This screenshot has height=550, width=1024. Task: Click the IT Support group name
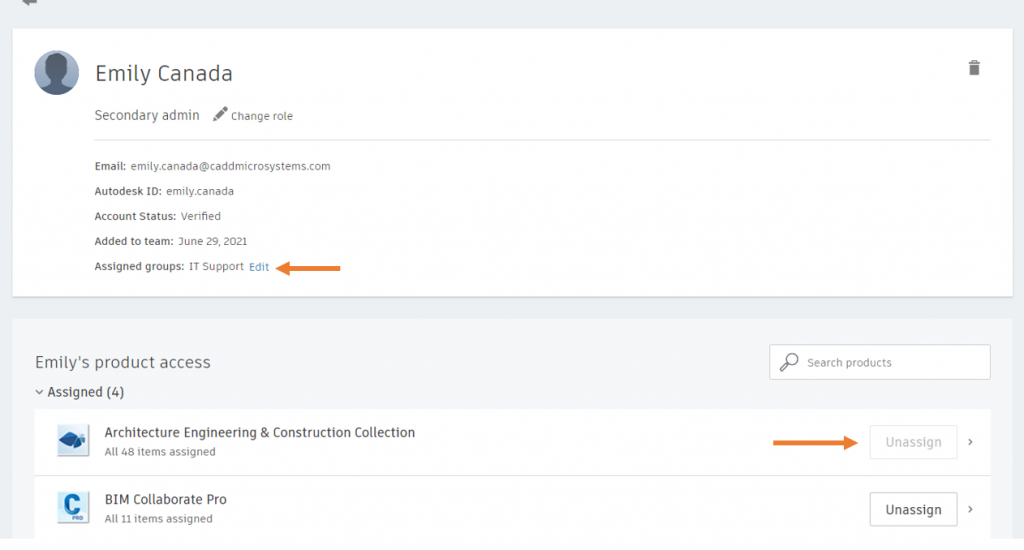pyautogui.click(x=216, y=267)
